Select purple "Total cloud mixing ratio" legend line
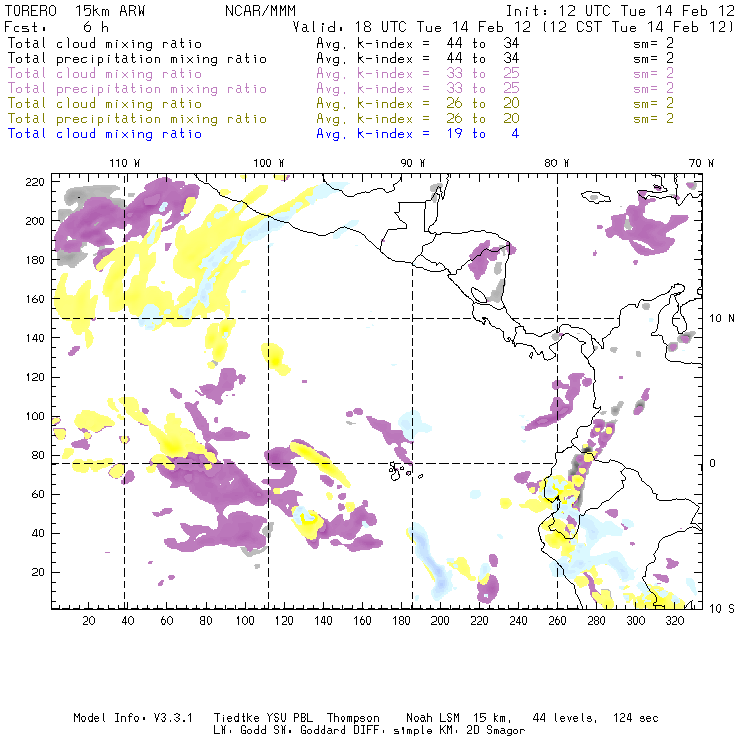Viewport: 740px width, 740px height. [105, 74]
